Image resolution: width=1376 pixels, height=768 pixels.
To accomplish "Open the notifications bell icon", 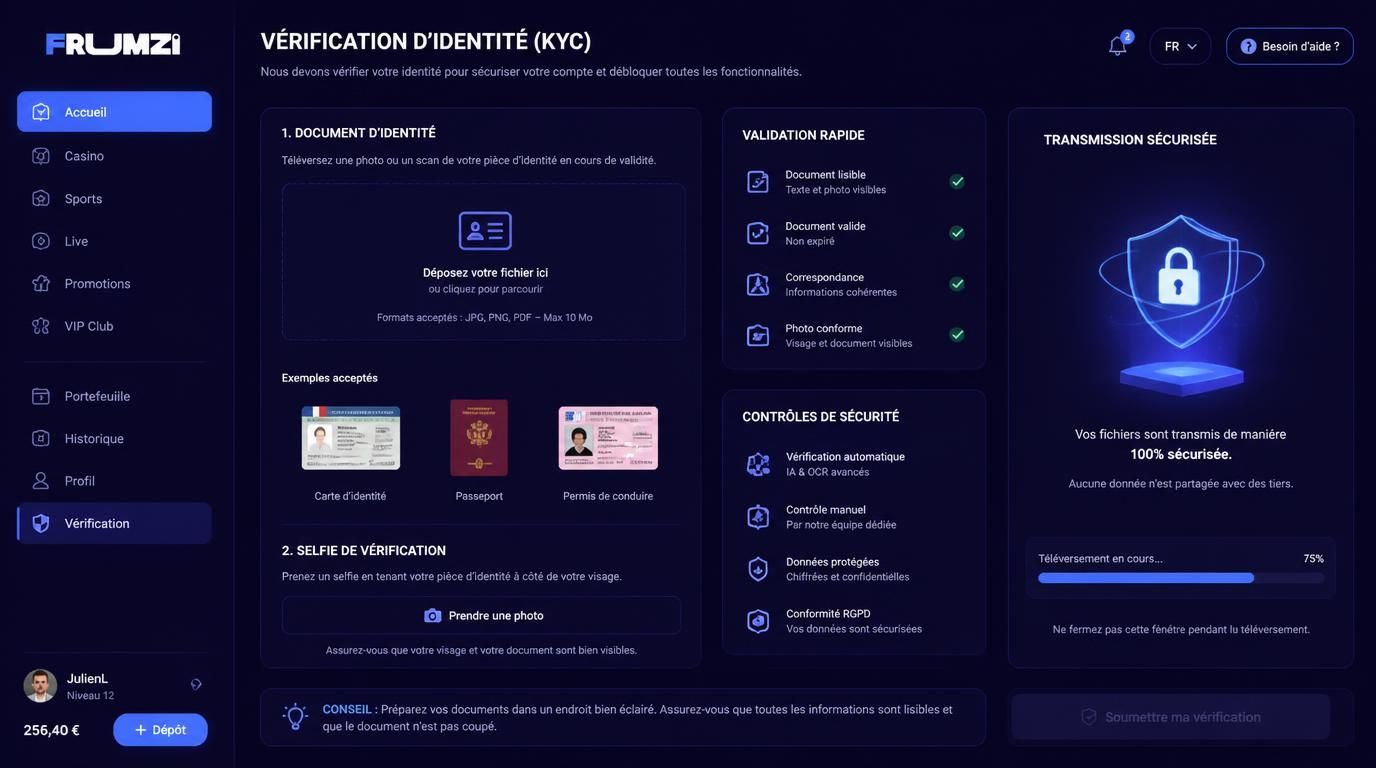I will (x=1118, y=46).
